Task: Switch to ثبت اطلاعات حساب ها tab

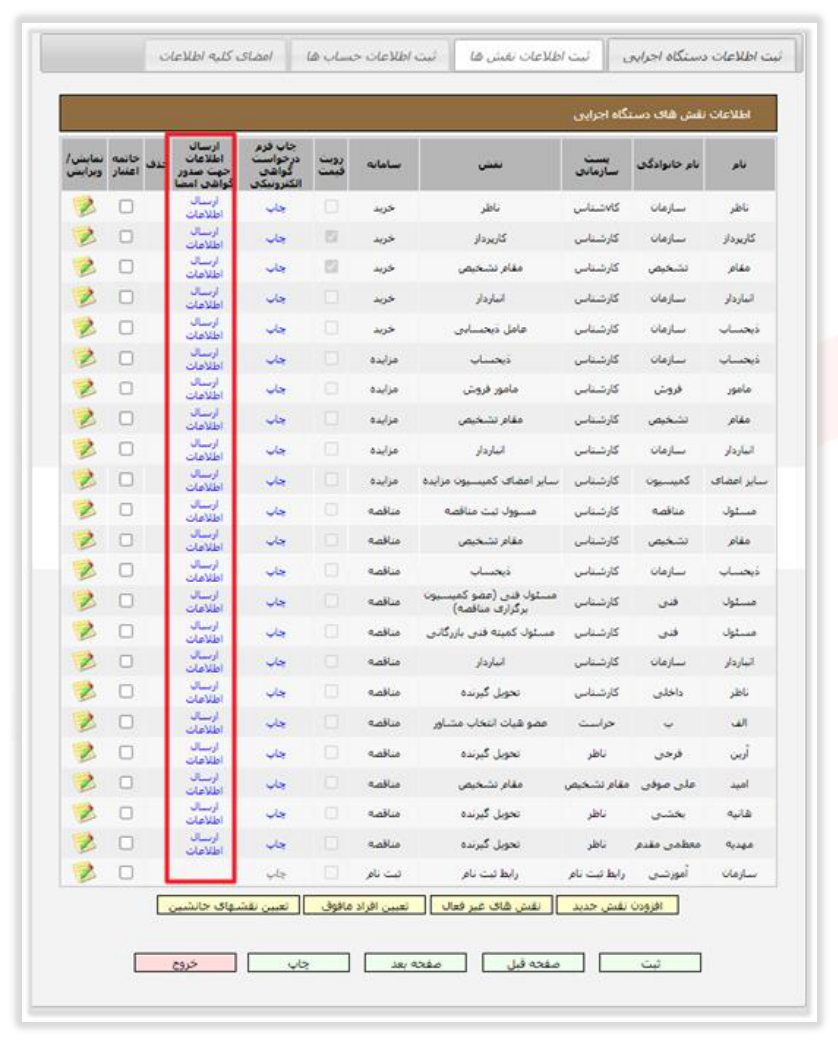Action: (x=371, y=55)
